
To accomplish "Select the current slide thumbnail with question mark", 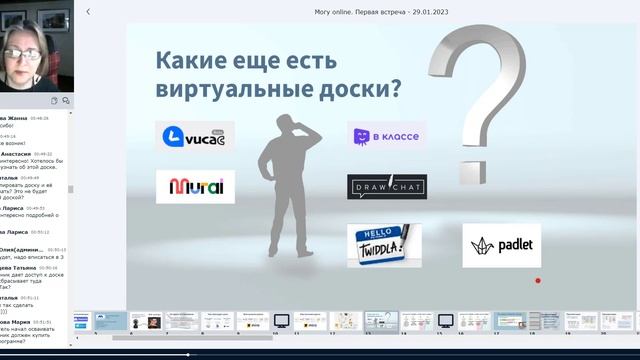I will click(x=381, y=322).
